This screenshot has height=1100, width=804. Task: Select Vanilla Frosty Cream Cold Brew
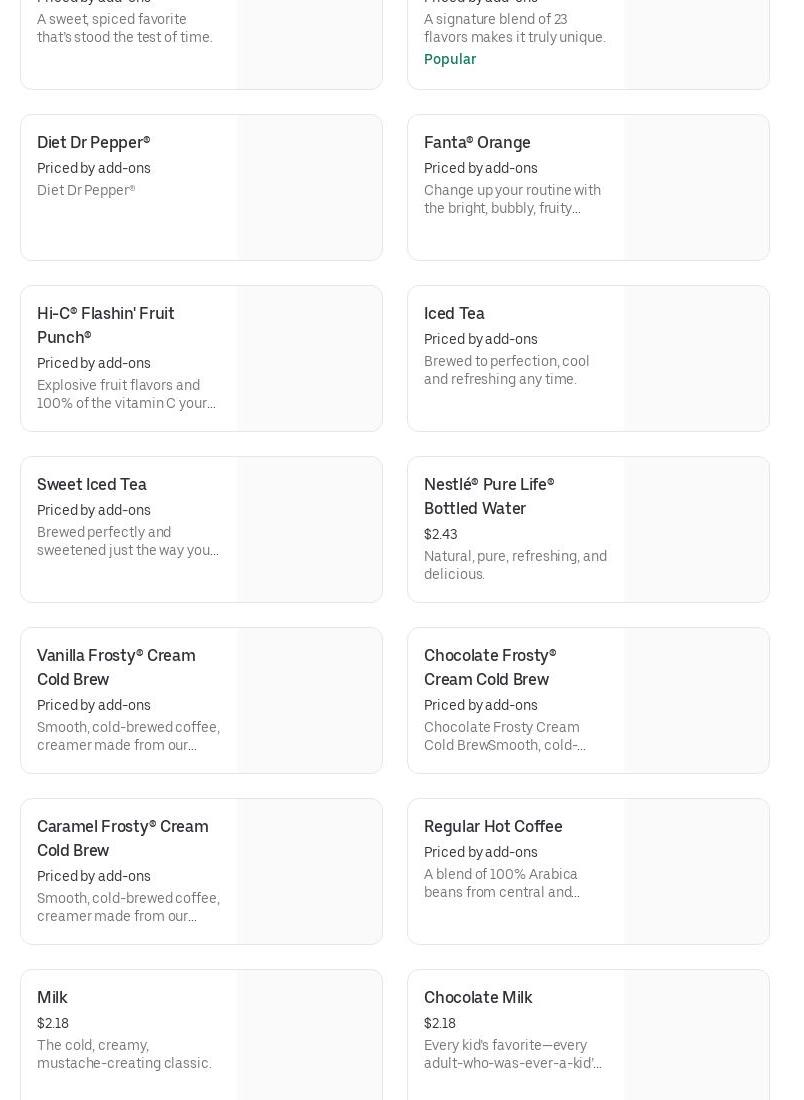click(x=116, y=667)
